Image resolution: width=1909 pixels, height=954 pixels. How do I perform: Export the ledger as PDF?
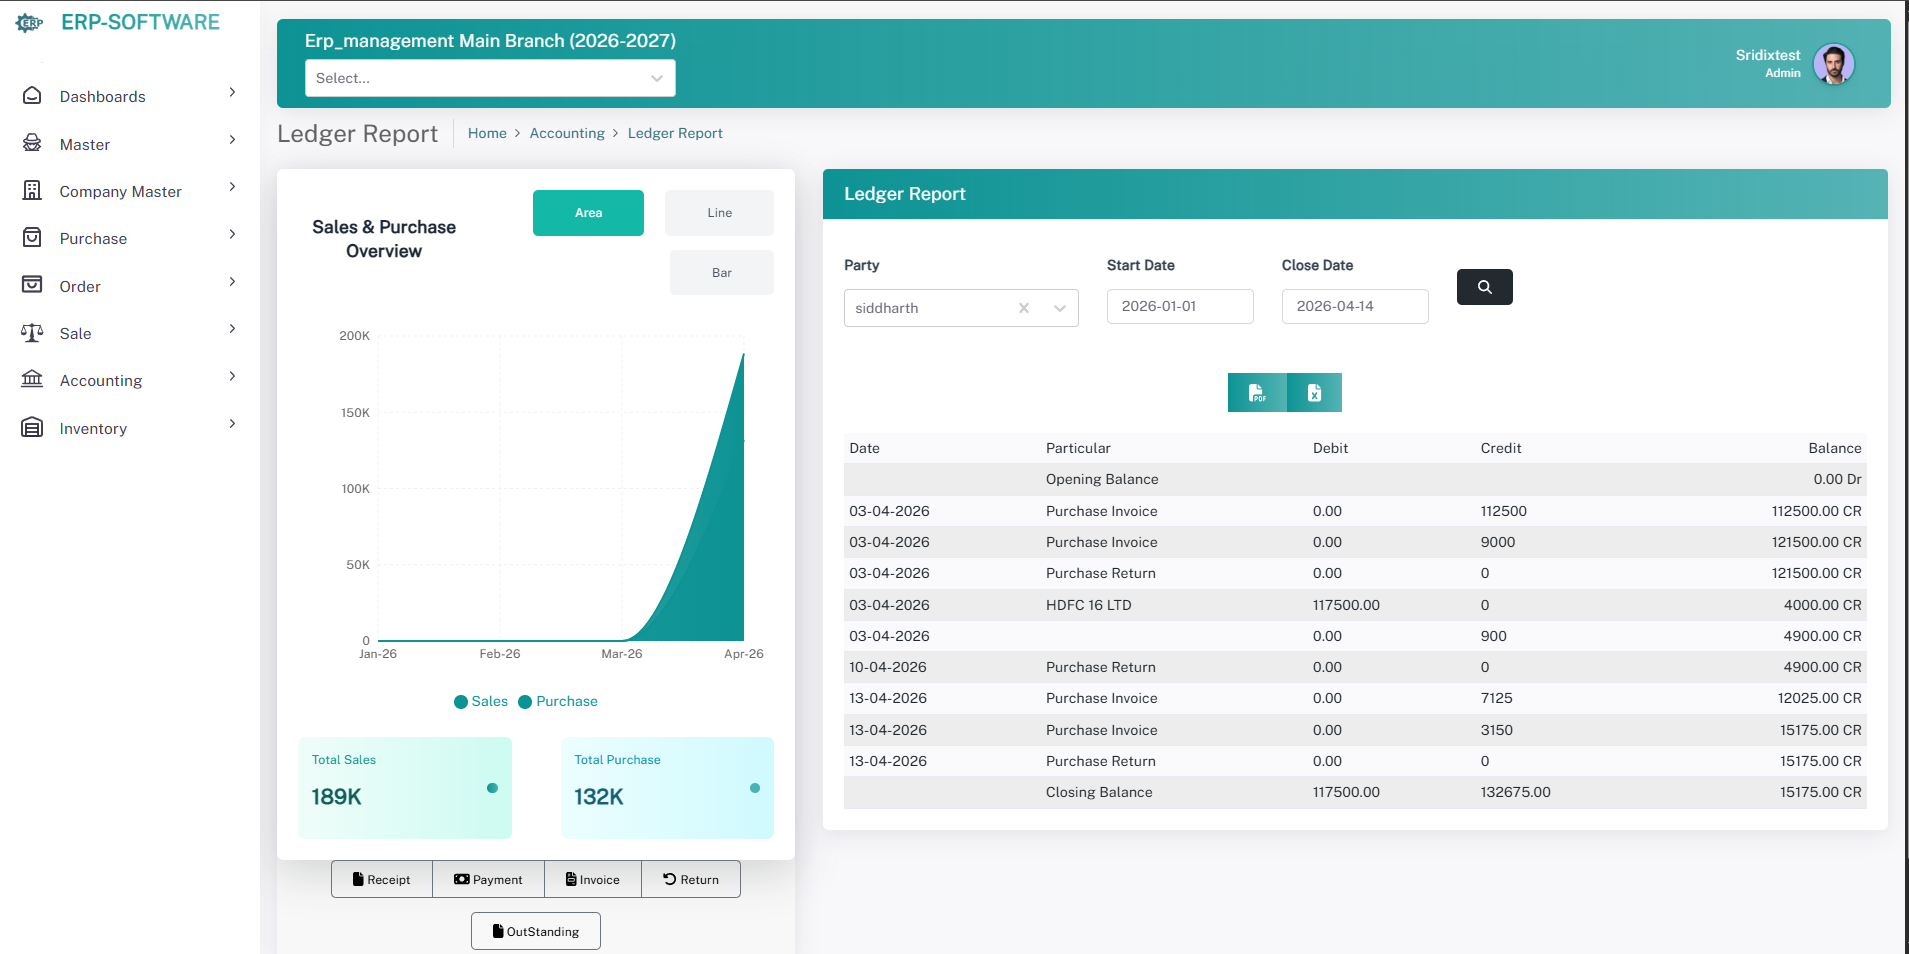[1257, 393]
